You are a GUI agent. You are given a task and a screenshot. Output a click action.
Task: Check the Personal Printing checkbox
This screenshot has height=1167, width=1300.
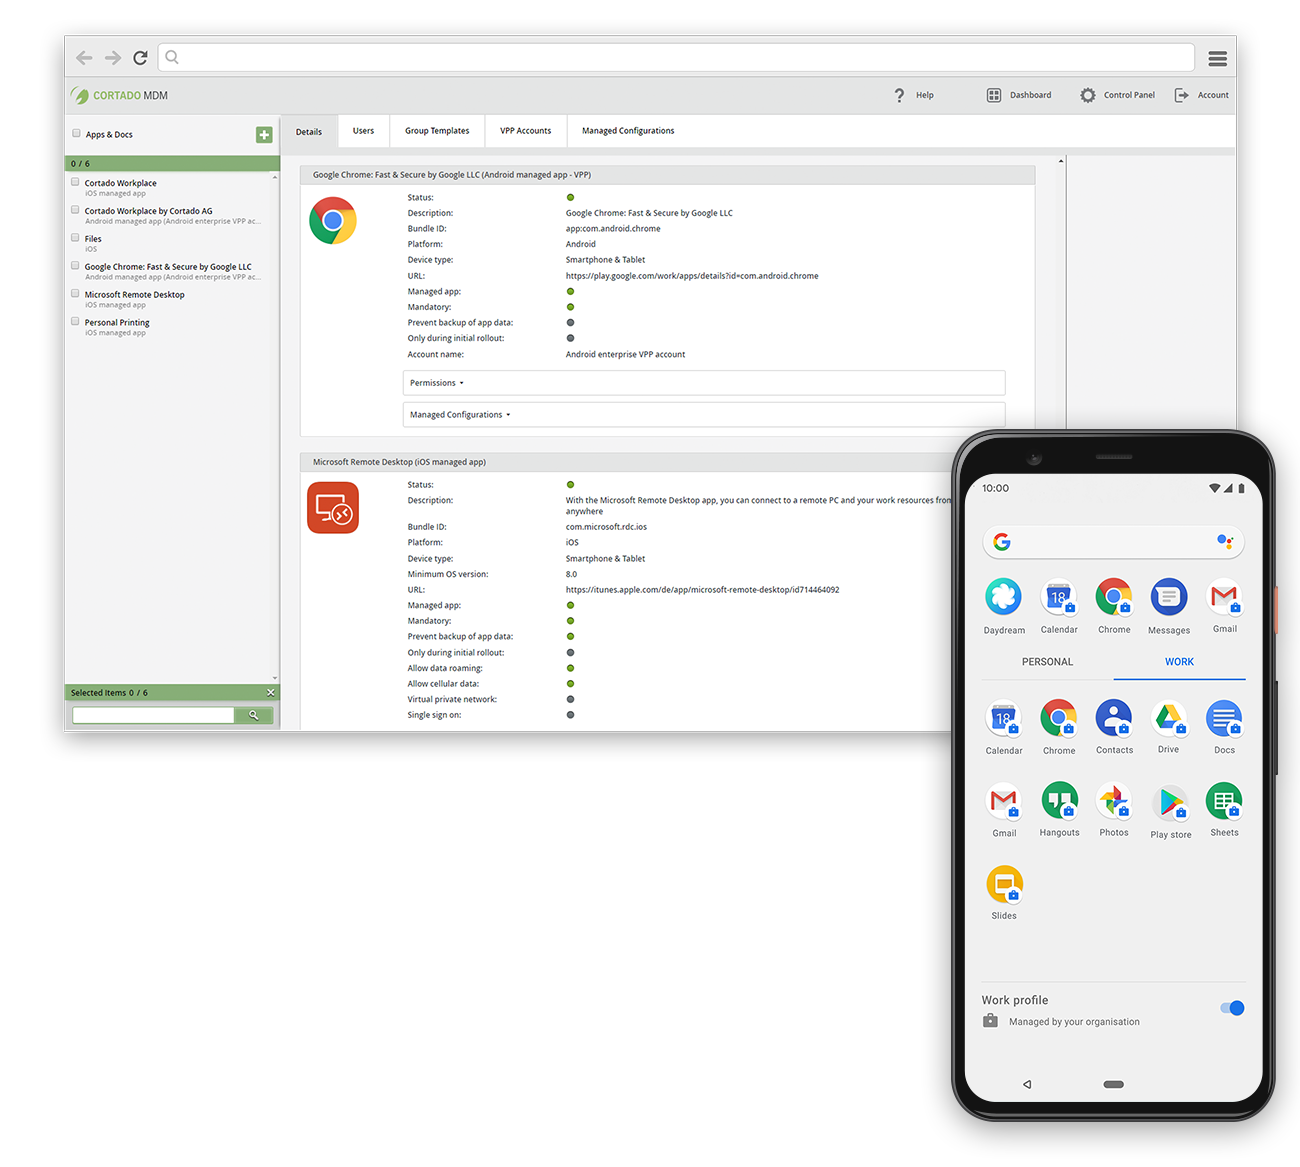click(75, 322)
